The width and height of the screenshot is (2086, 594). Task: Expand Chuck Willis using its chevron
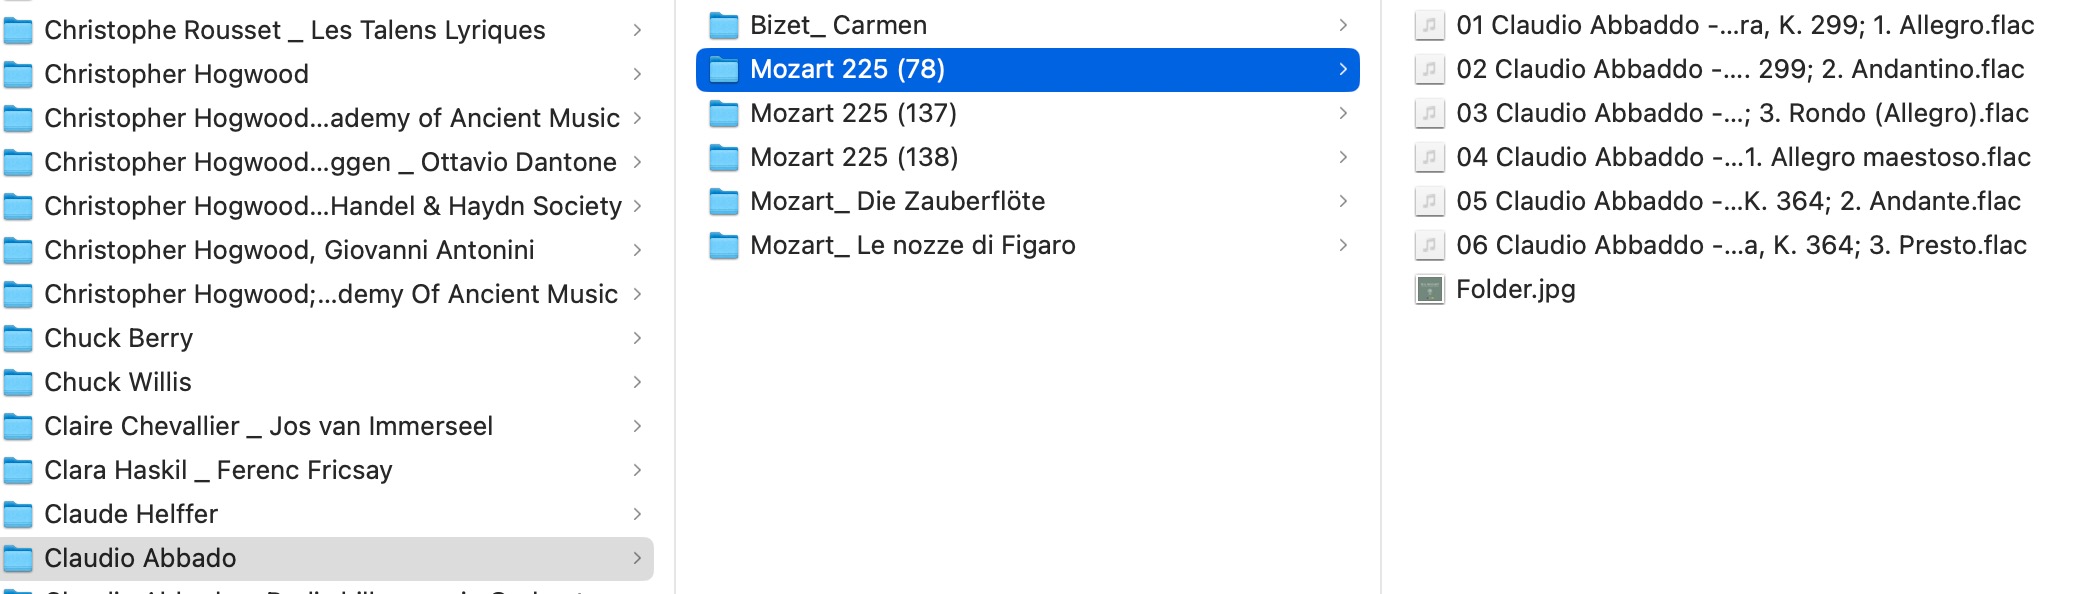click(x=637, y=382)
